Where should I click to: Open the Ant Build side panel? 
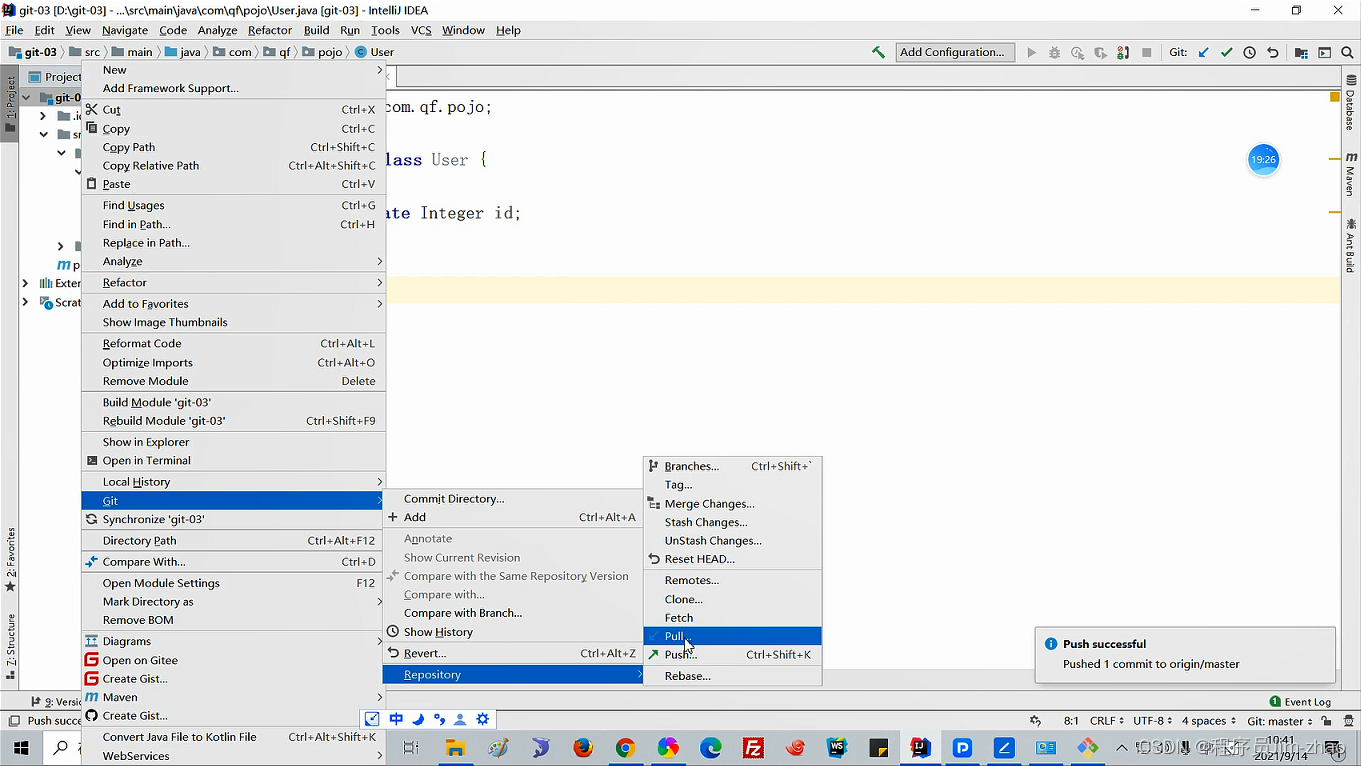point(1350,245)
